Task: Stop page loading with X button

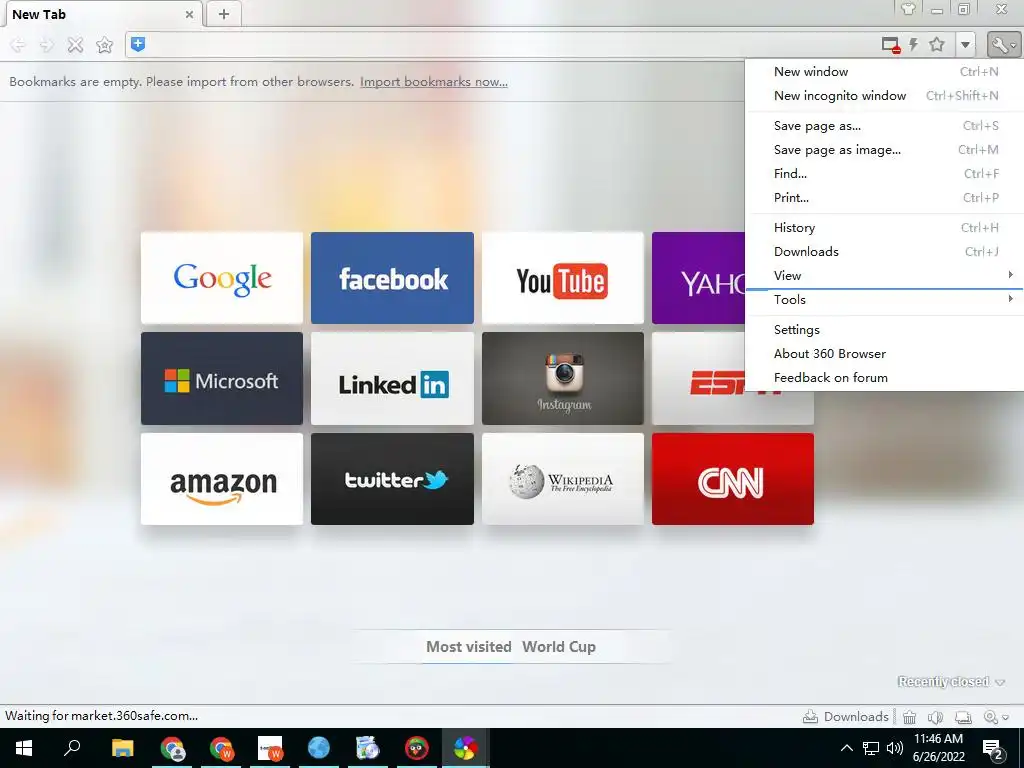Action: 76,44
